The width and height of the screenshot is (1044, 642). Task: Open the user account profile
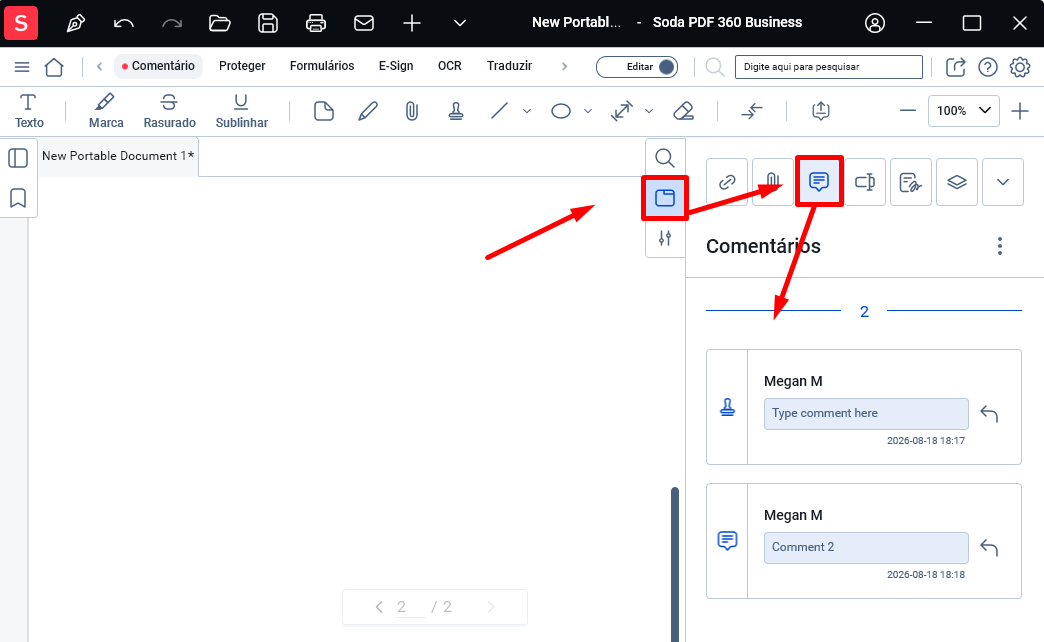coord(875,23)
